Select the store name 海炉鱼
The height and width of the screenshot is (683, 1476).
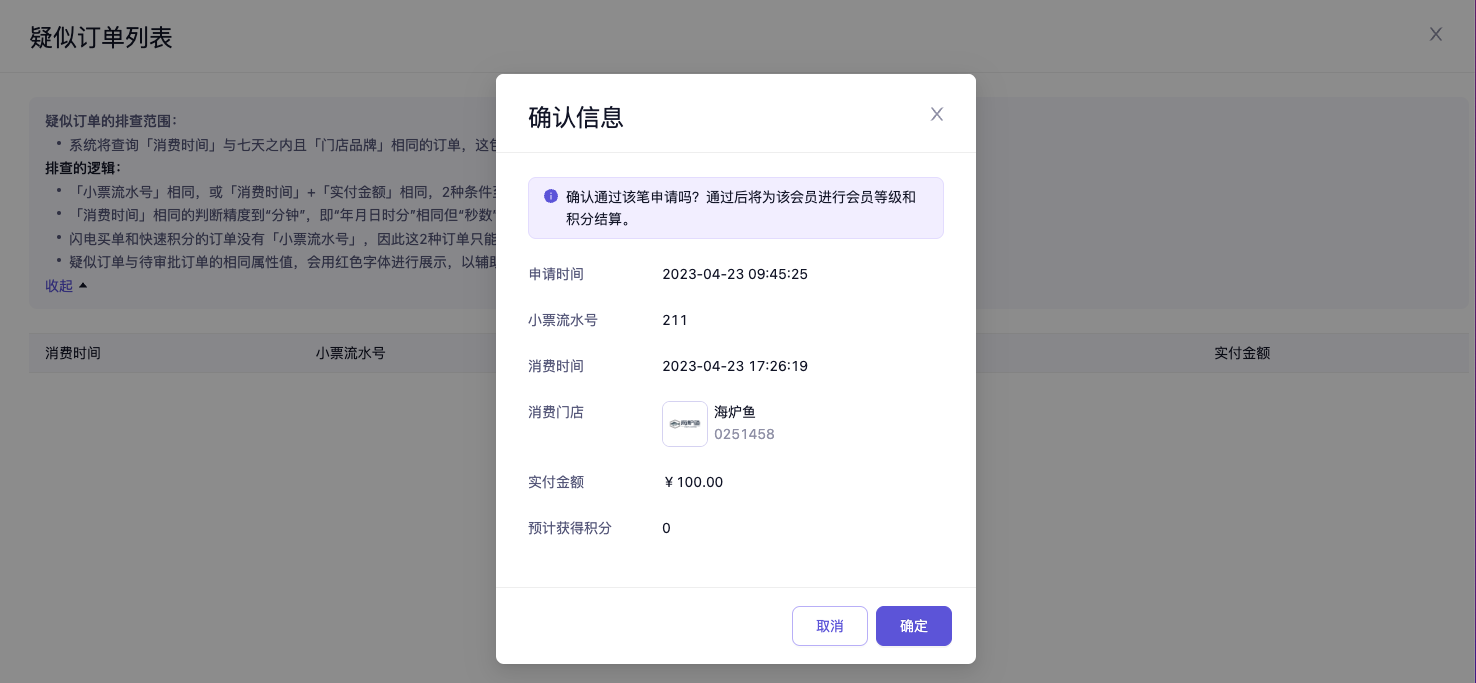[x=735, y=412]
